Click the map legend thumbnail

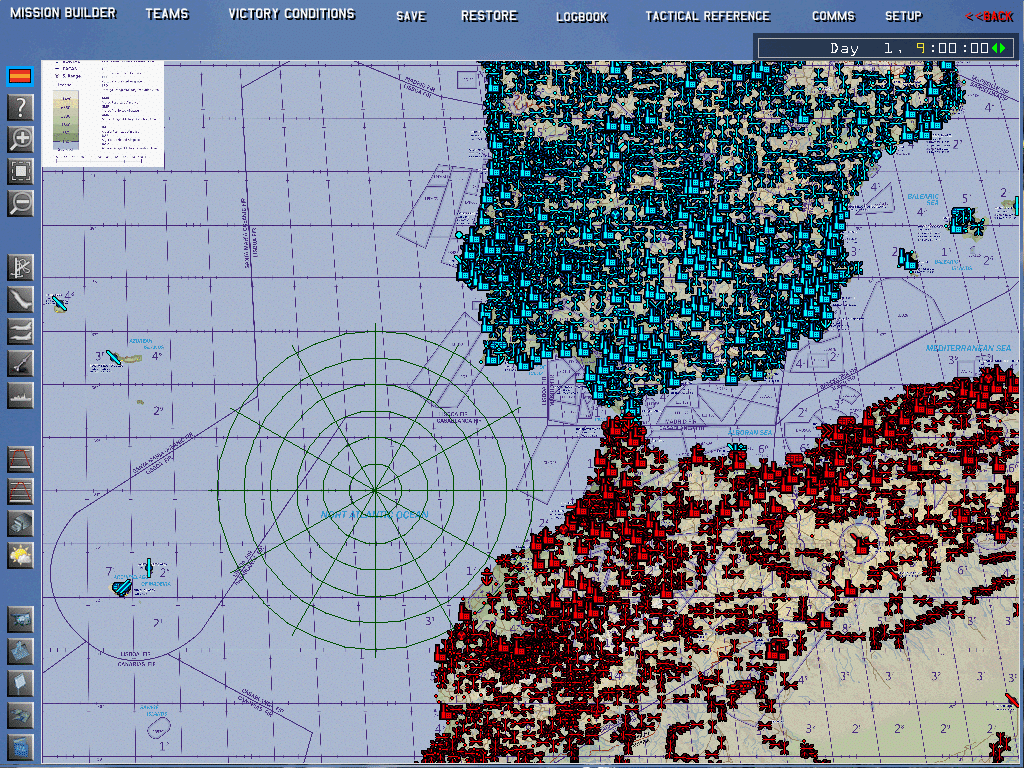pos(103,114)
